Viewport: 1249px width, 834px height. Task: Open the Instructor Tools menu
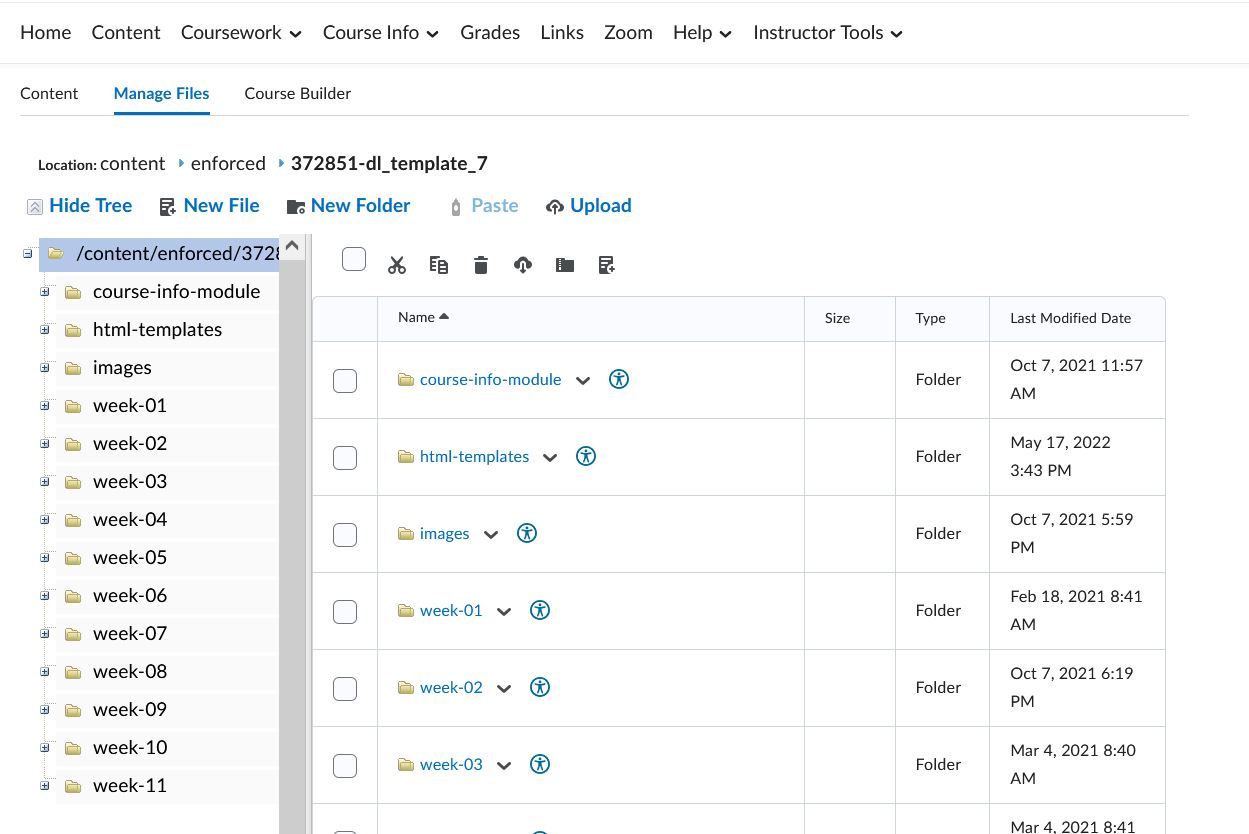827,32
